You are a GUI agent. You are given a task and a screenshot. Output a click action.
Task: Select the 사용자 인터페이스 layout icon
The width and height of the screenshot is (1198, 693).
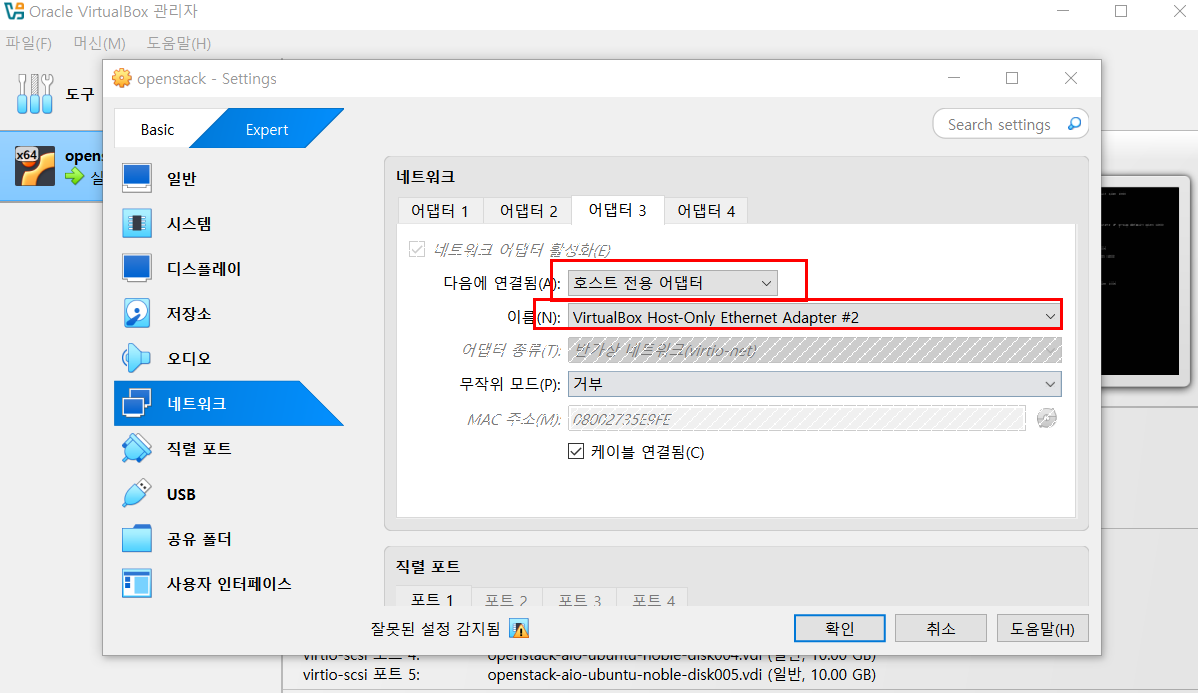tap(137, 584)
